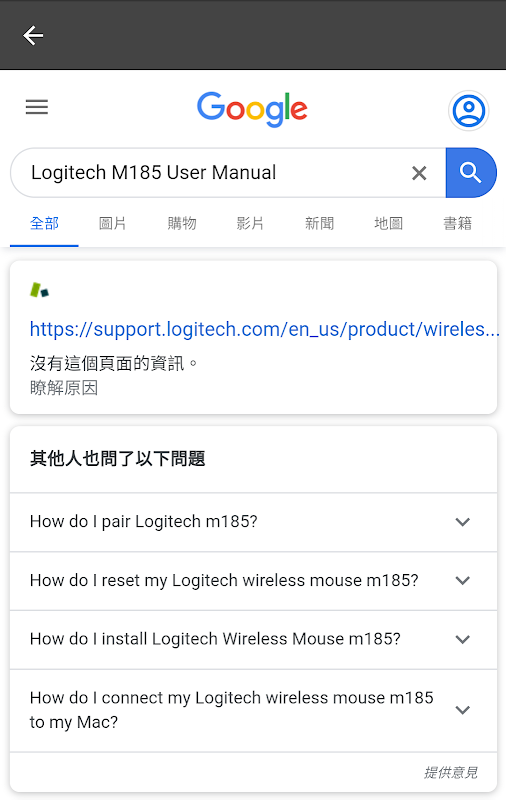Click the 瞭解原因 link
506x800 pixels.
tap(64, 388)
